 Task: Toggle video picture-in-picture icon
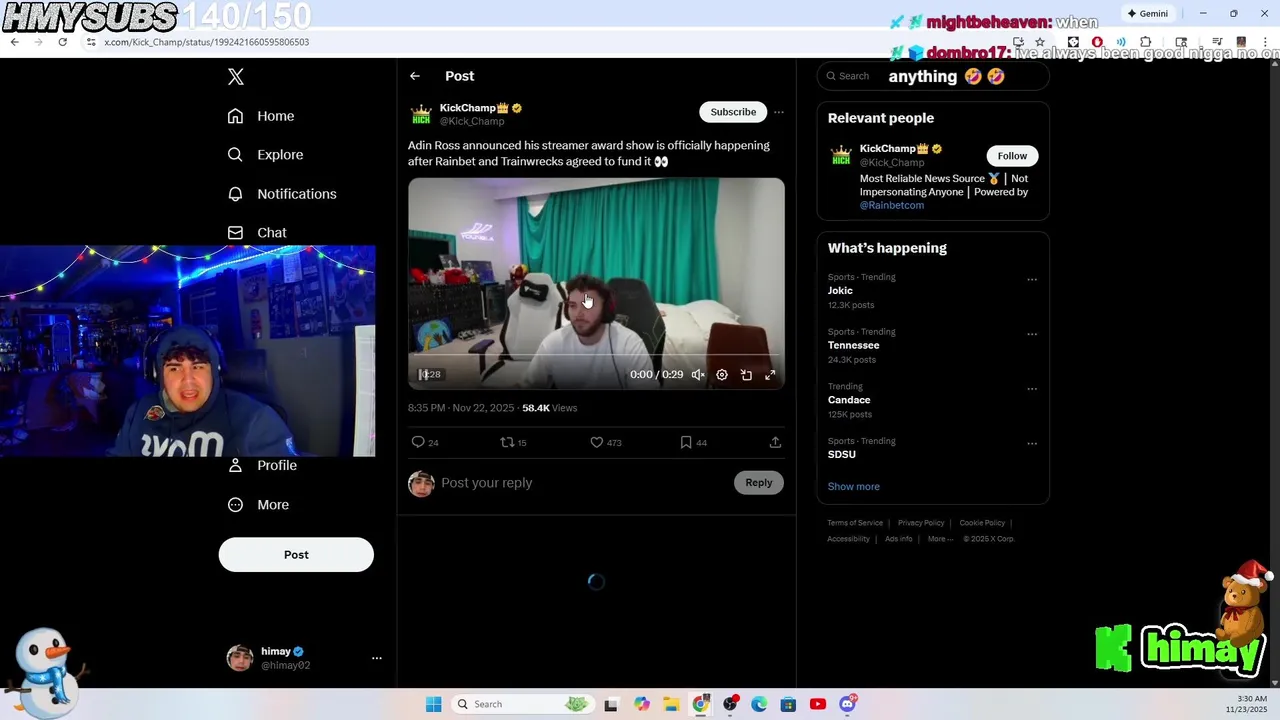coord(746,375)
